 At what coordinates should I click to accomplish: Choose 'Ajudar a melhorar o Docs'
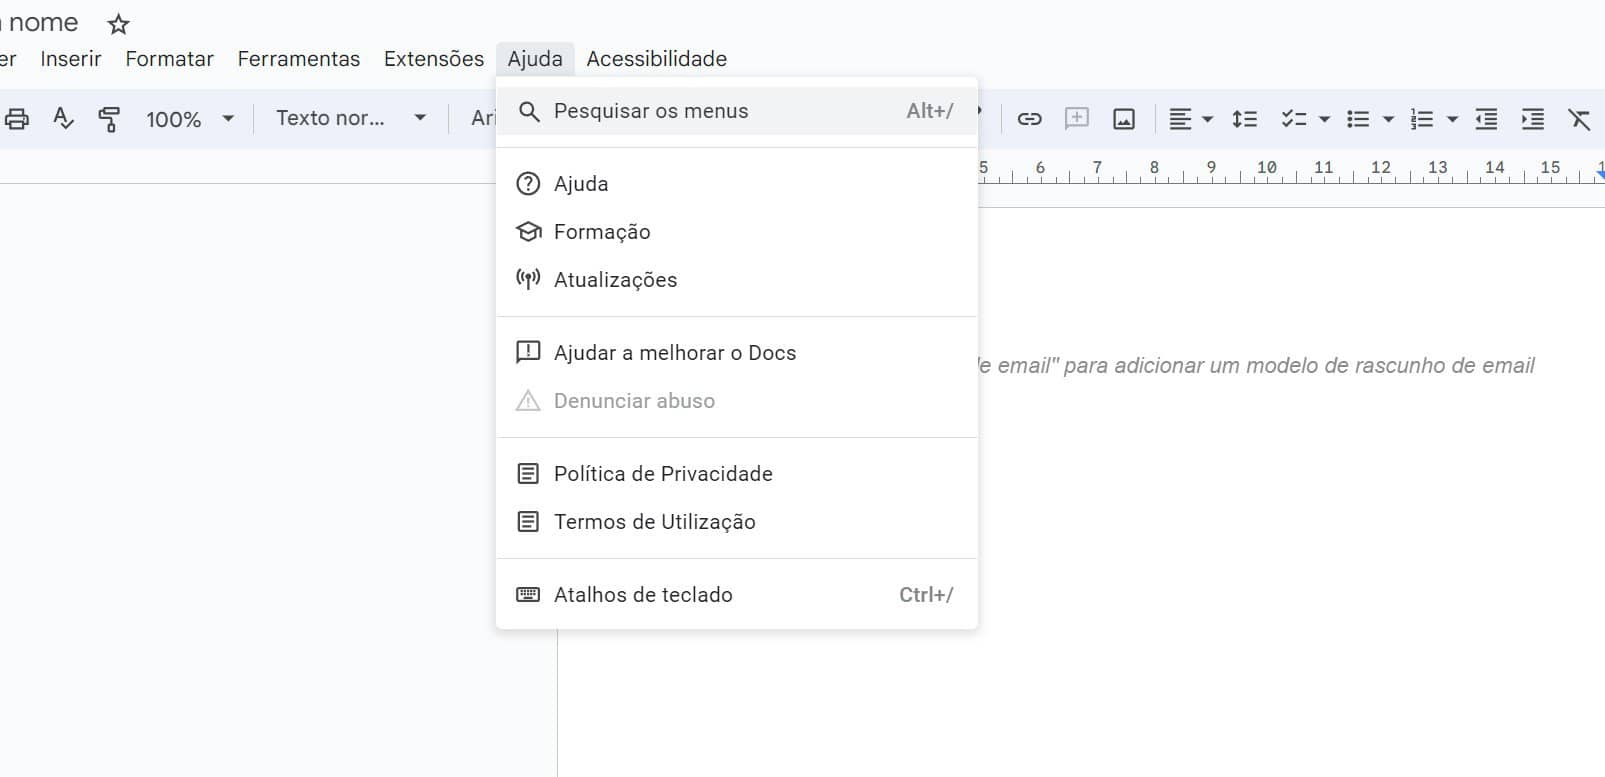[x=737, y=353]
